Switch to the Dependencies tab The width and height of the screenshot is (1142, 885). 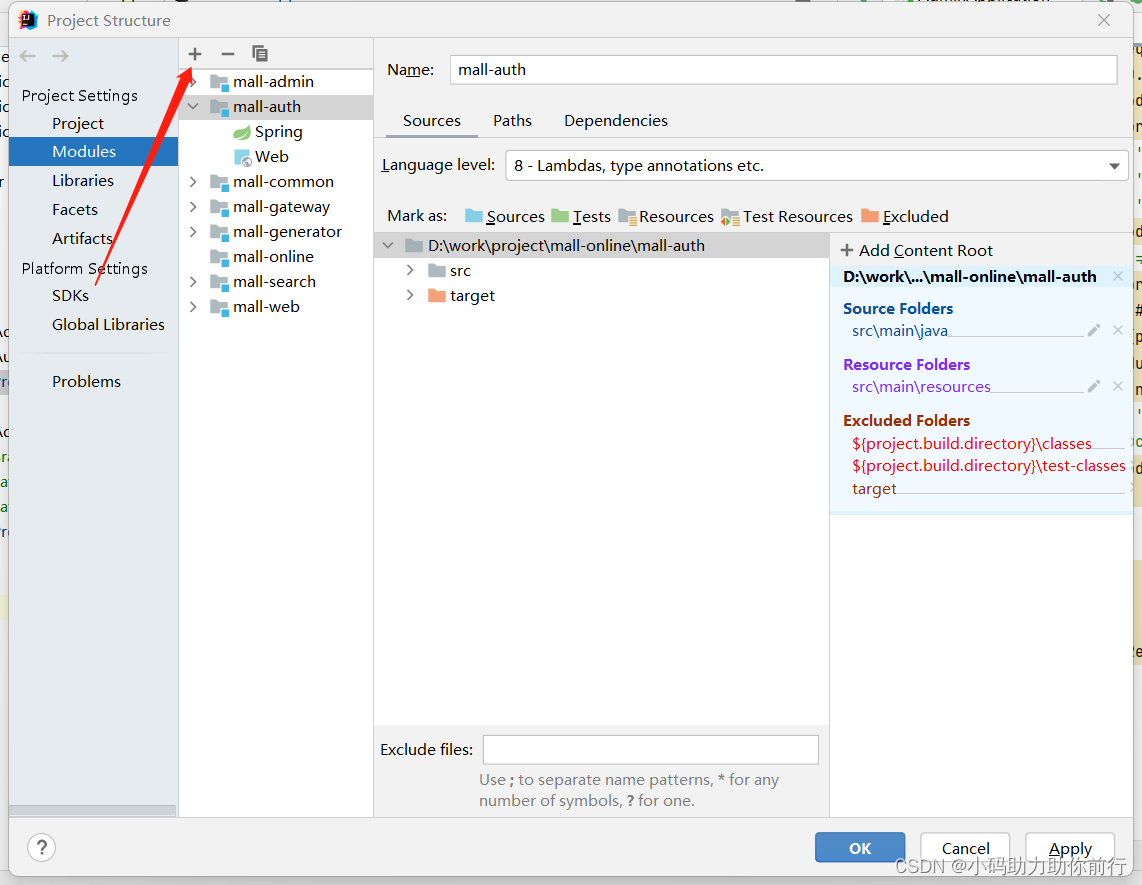(x=615, y=121)
